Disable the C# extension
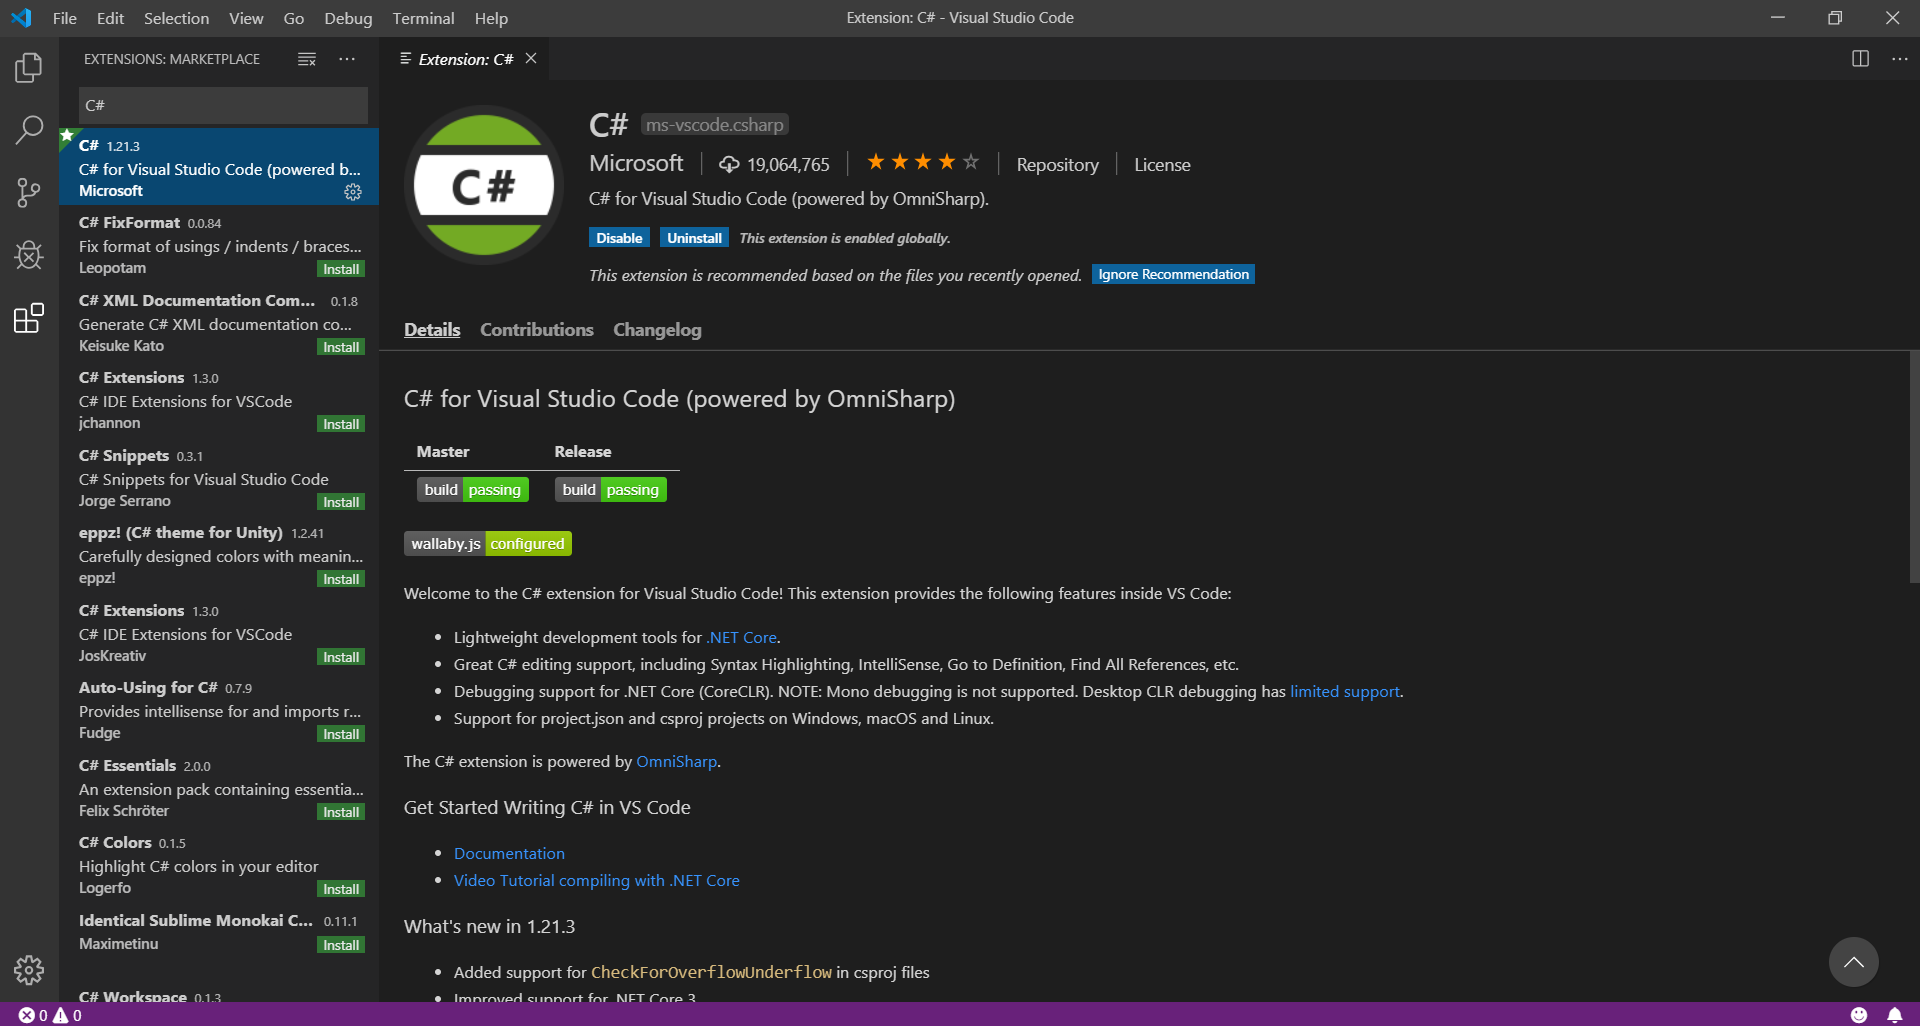1920x1026 pixels. coord(619,238)
